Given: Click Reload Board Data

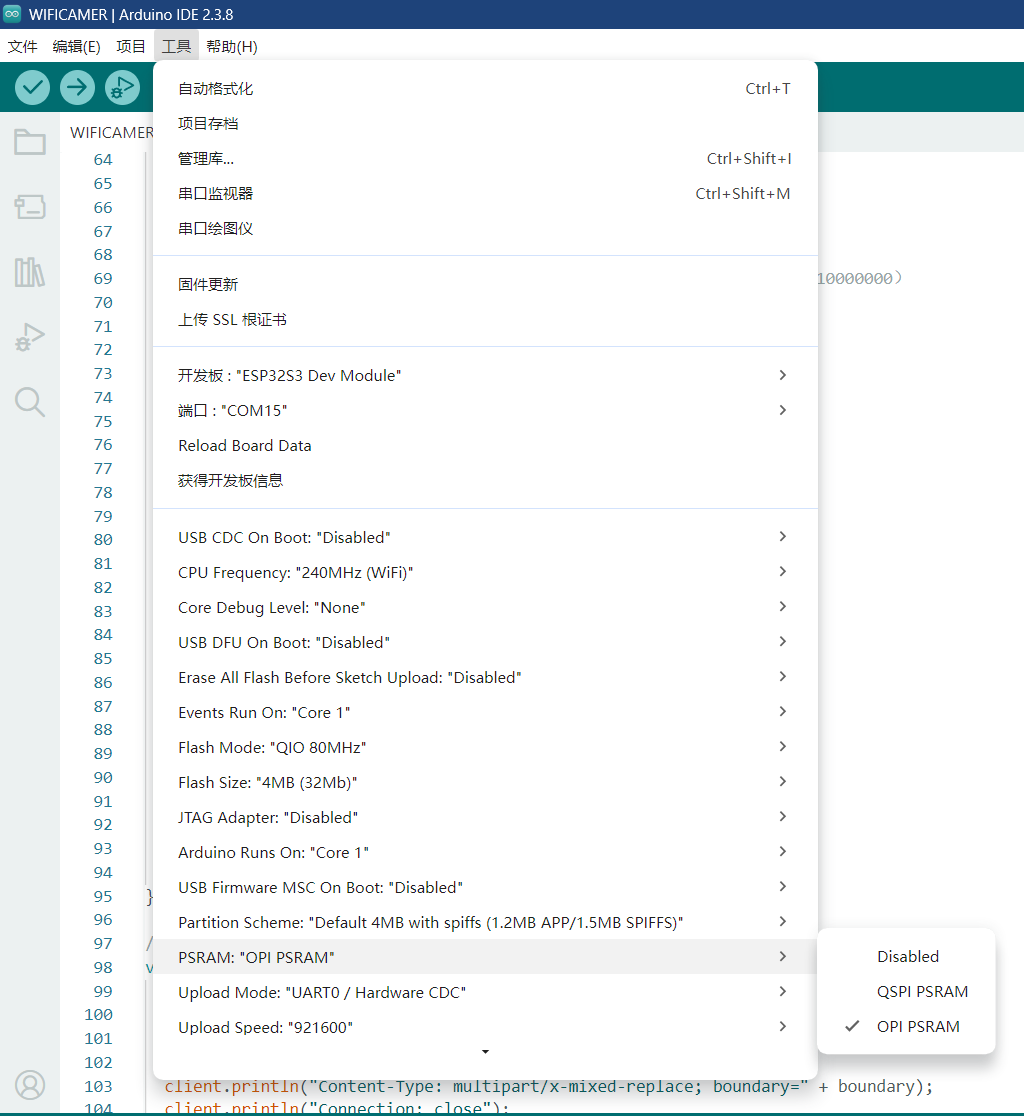Looking at the screenshot, I should [x=485, y=445].
